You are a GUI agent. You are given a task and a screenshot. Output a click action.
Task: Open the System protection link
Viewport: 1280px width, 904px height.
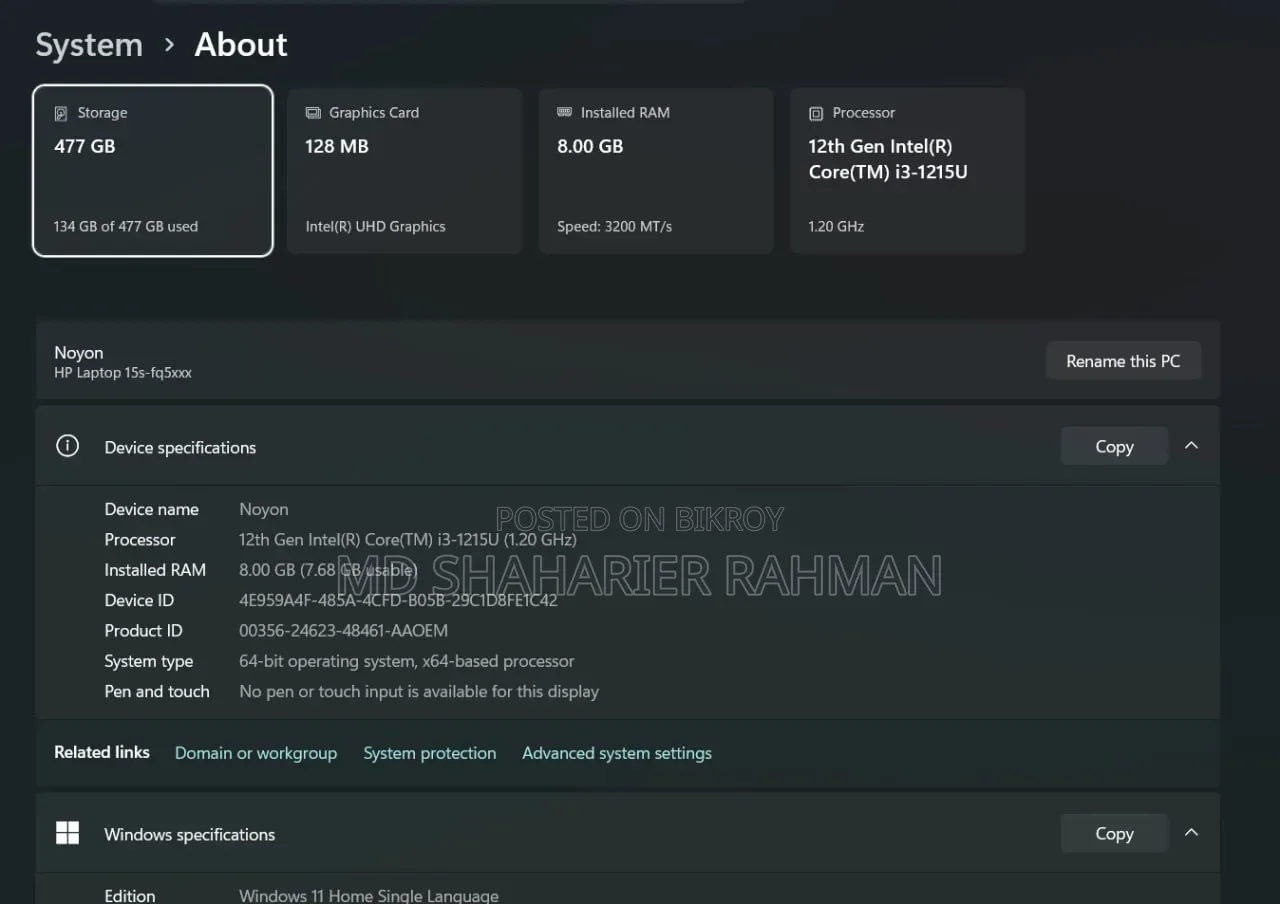pos(430,753)
